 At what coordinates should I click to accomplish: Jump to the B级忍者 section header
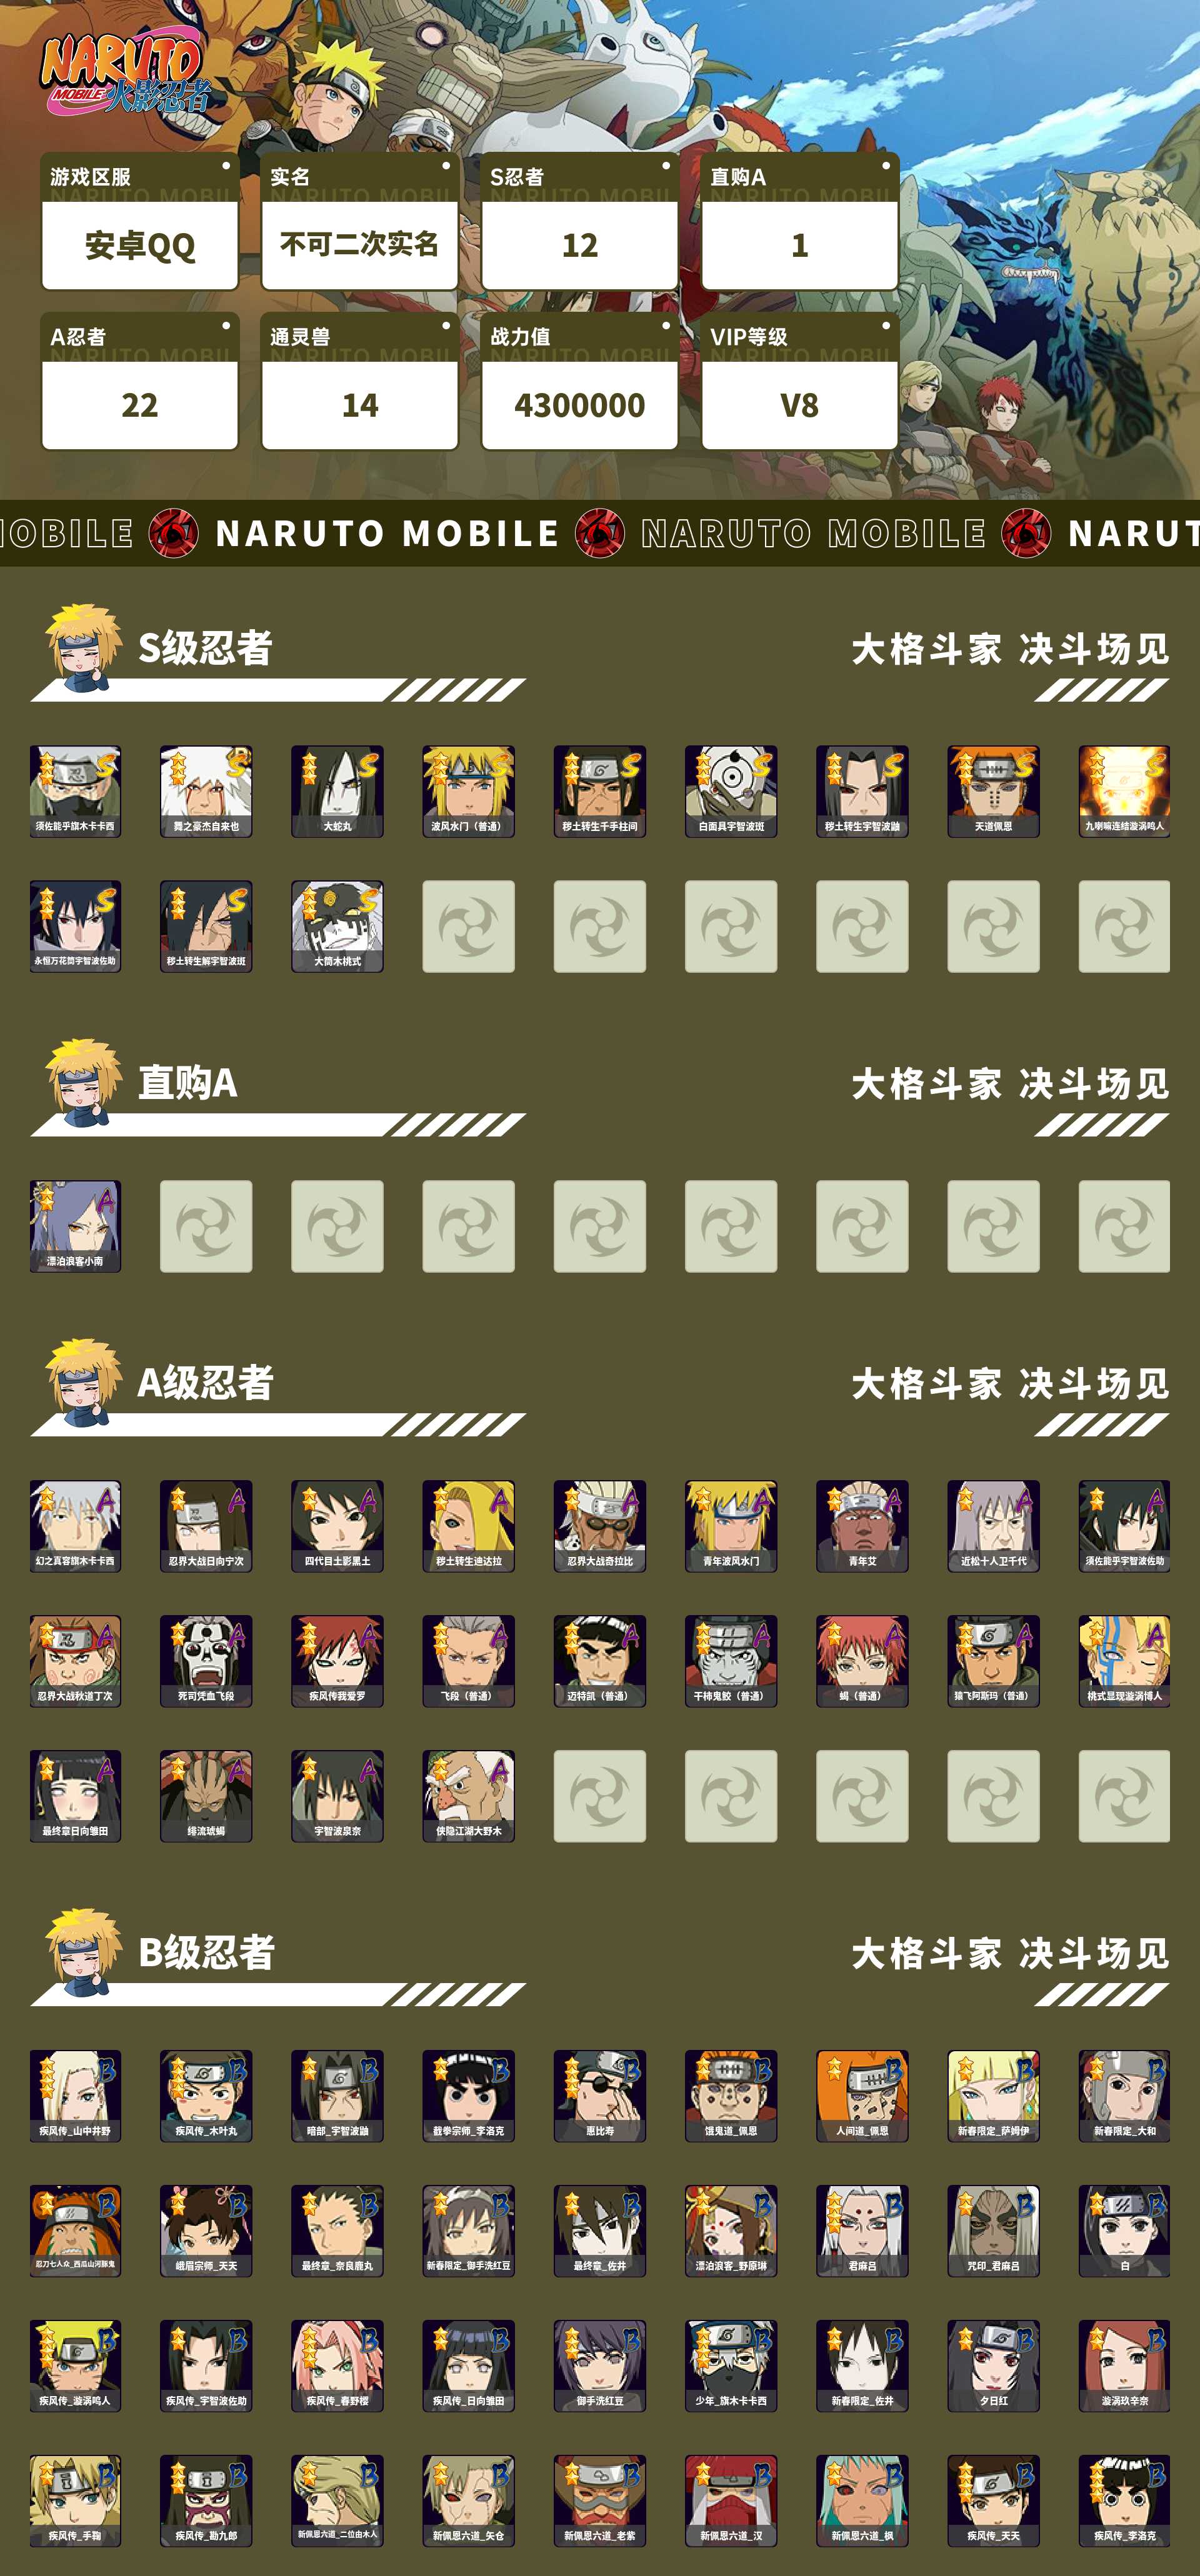coord(206,1952)
